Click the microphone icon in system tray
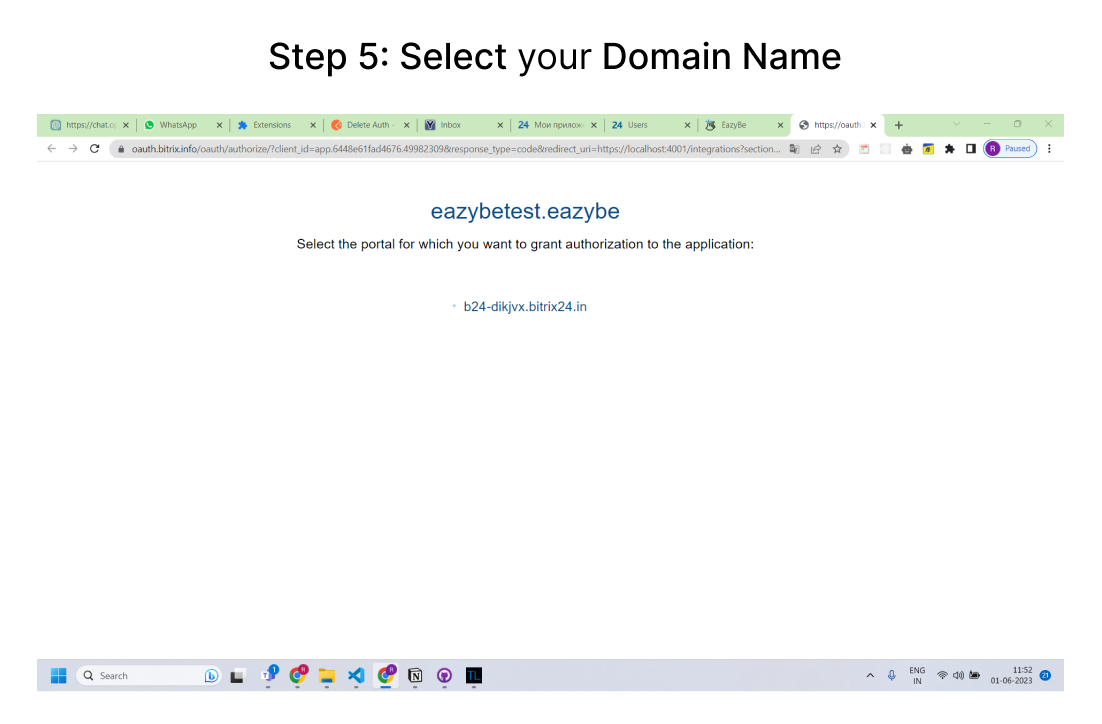1102x724 pixels. click(x=891, y=675)
